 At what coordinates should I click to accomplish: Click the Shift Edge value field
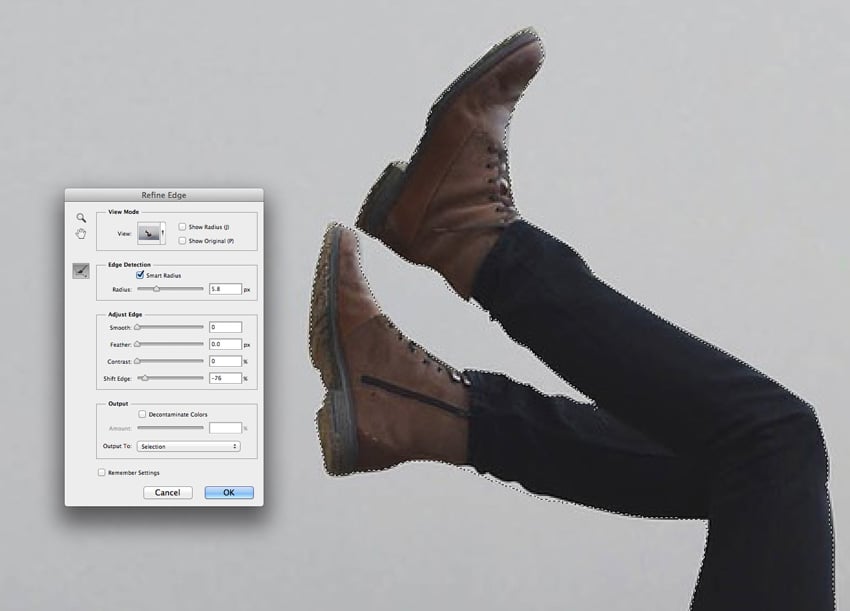tap(226, 378)
